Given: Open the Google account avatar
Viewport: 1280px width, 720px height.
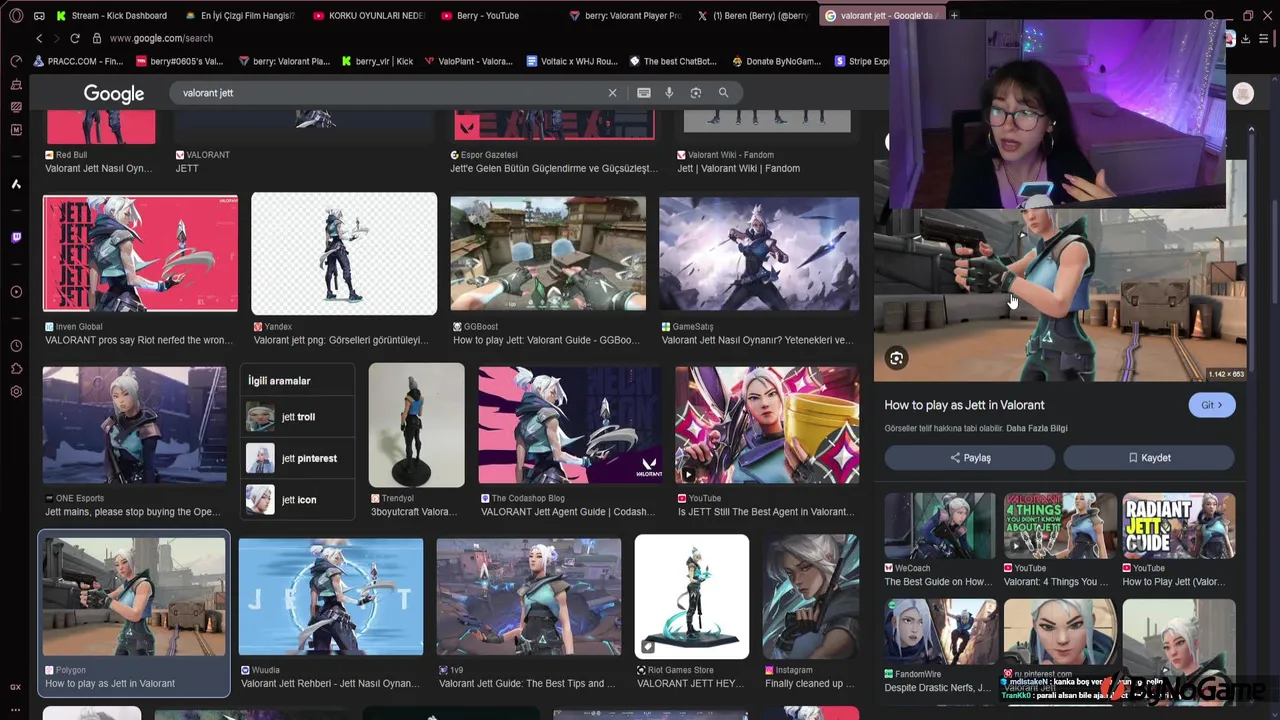Looking at the screenshot, I should click(x=1243, y=93).
